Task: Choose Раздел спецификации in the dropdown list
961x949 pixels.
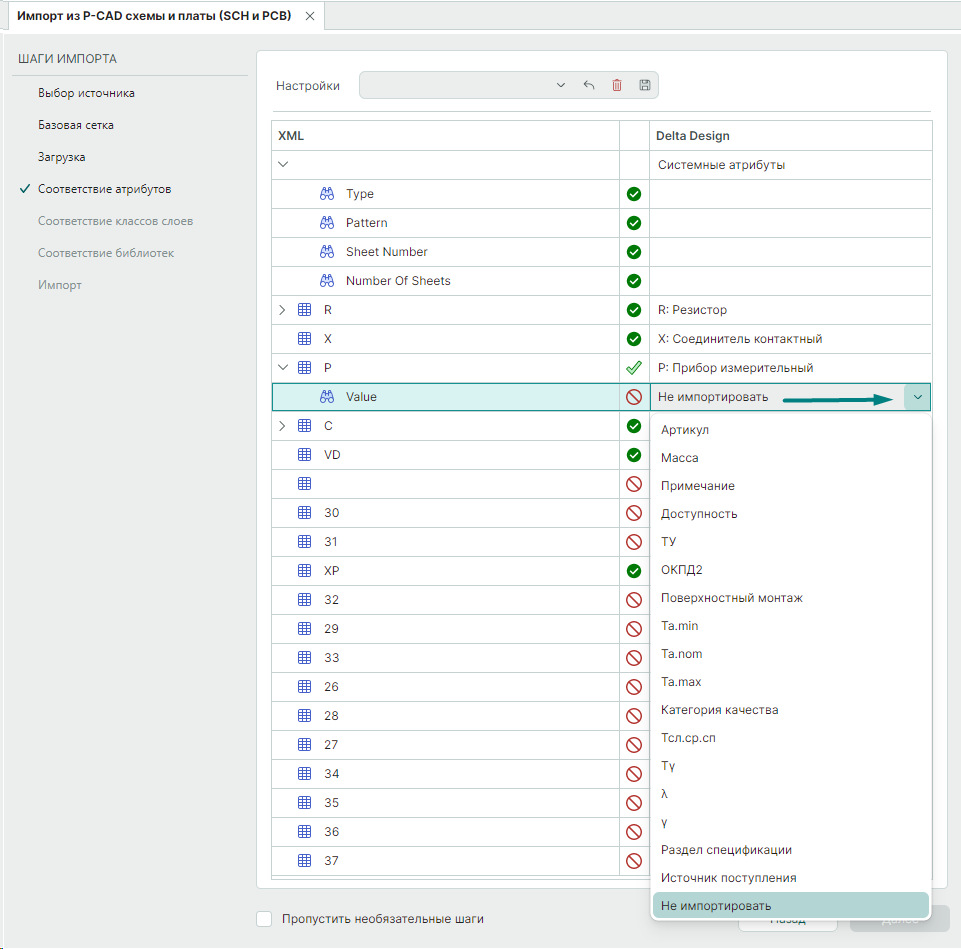Action: point(726,850)
